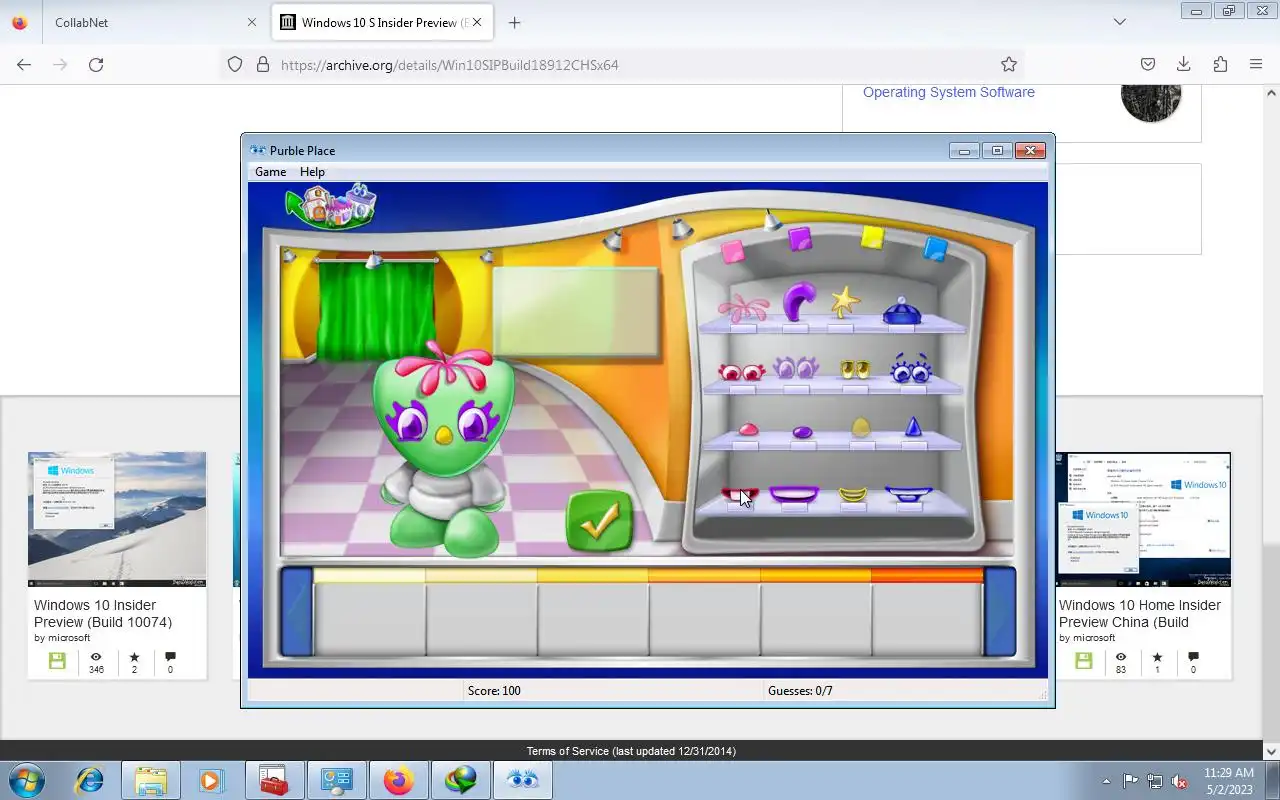
Task: Pick the blue color lamp swatch
Action: coord(936,248)
